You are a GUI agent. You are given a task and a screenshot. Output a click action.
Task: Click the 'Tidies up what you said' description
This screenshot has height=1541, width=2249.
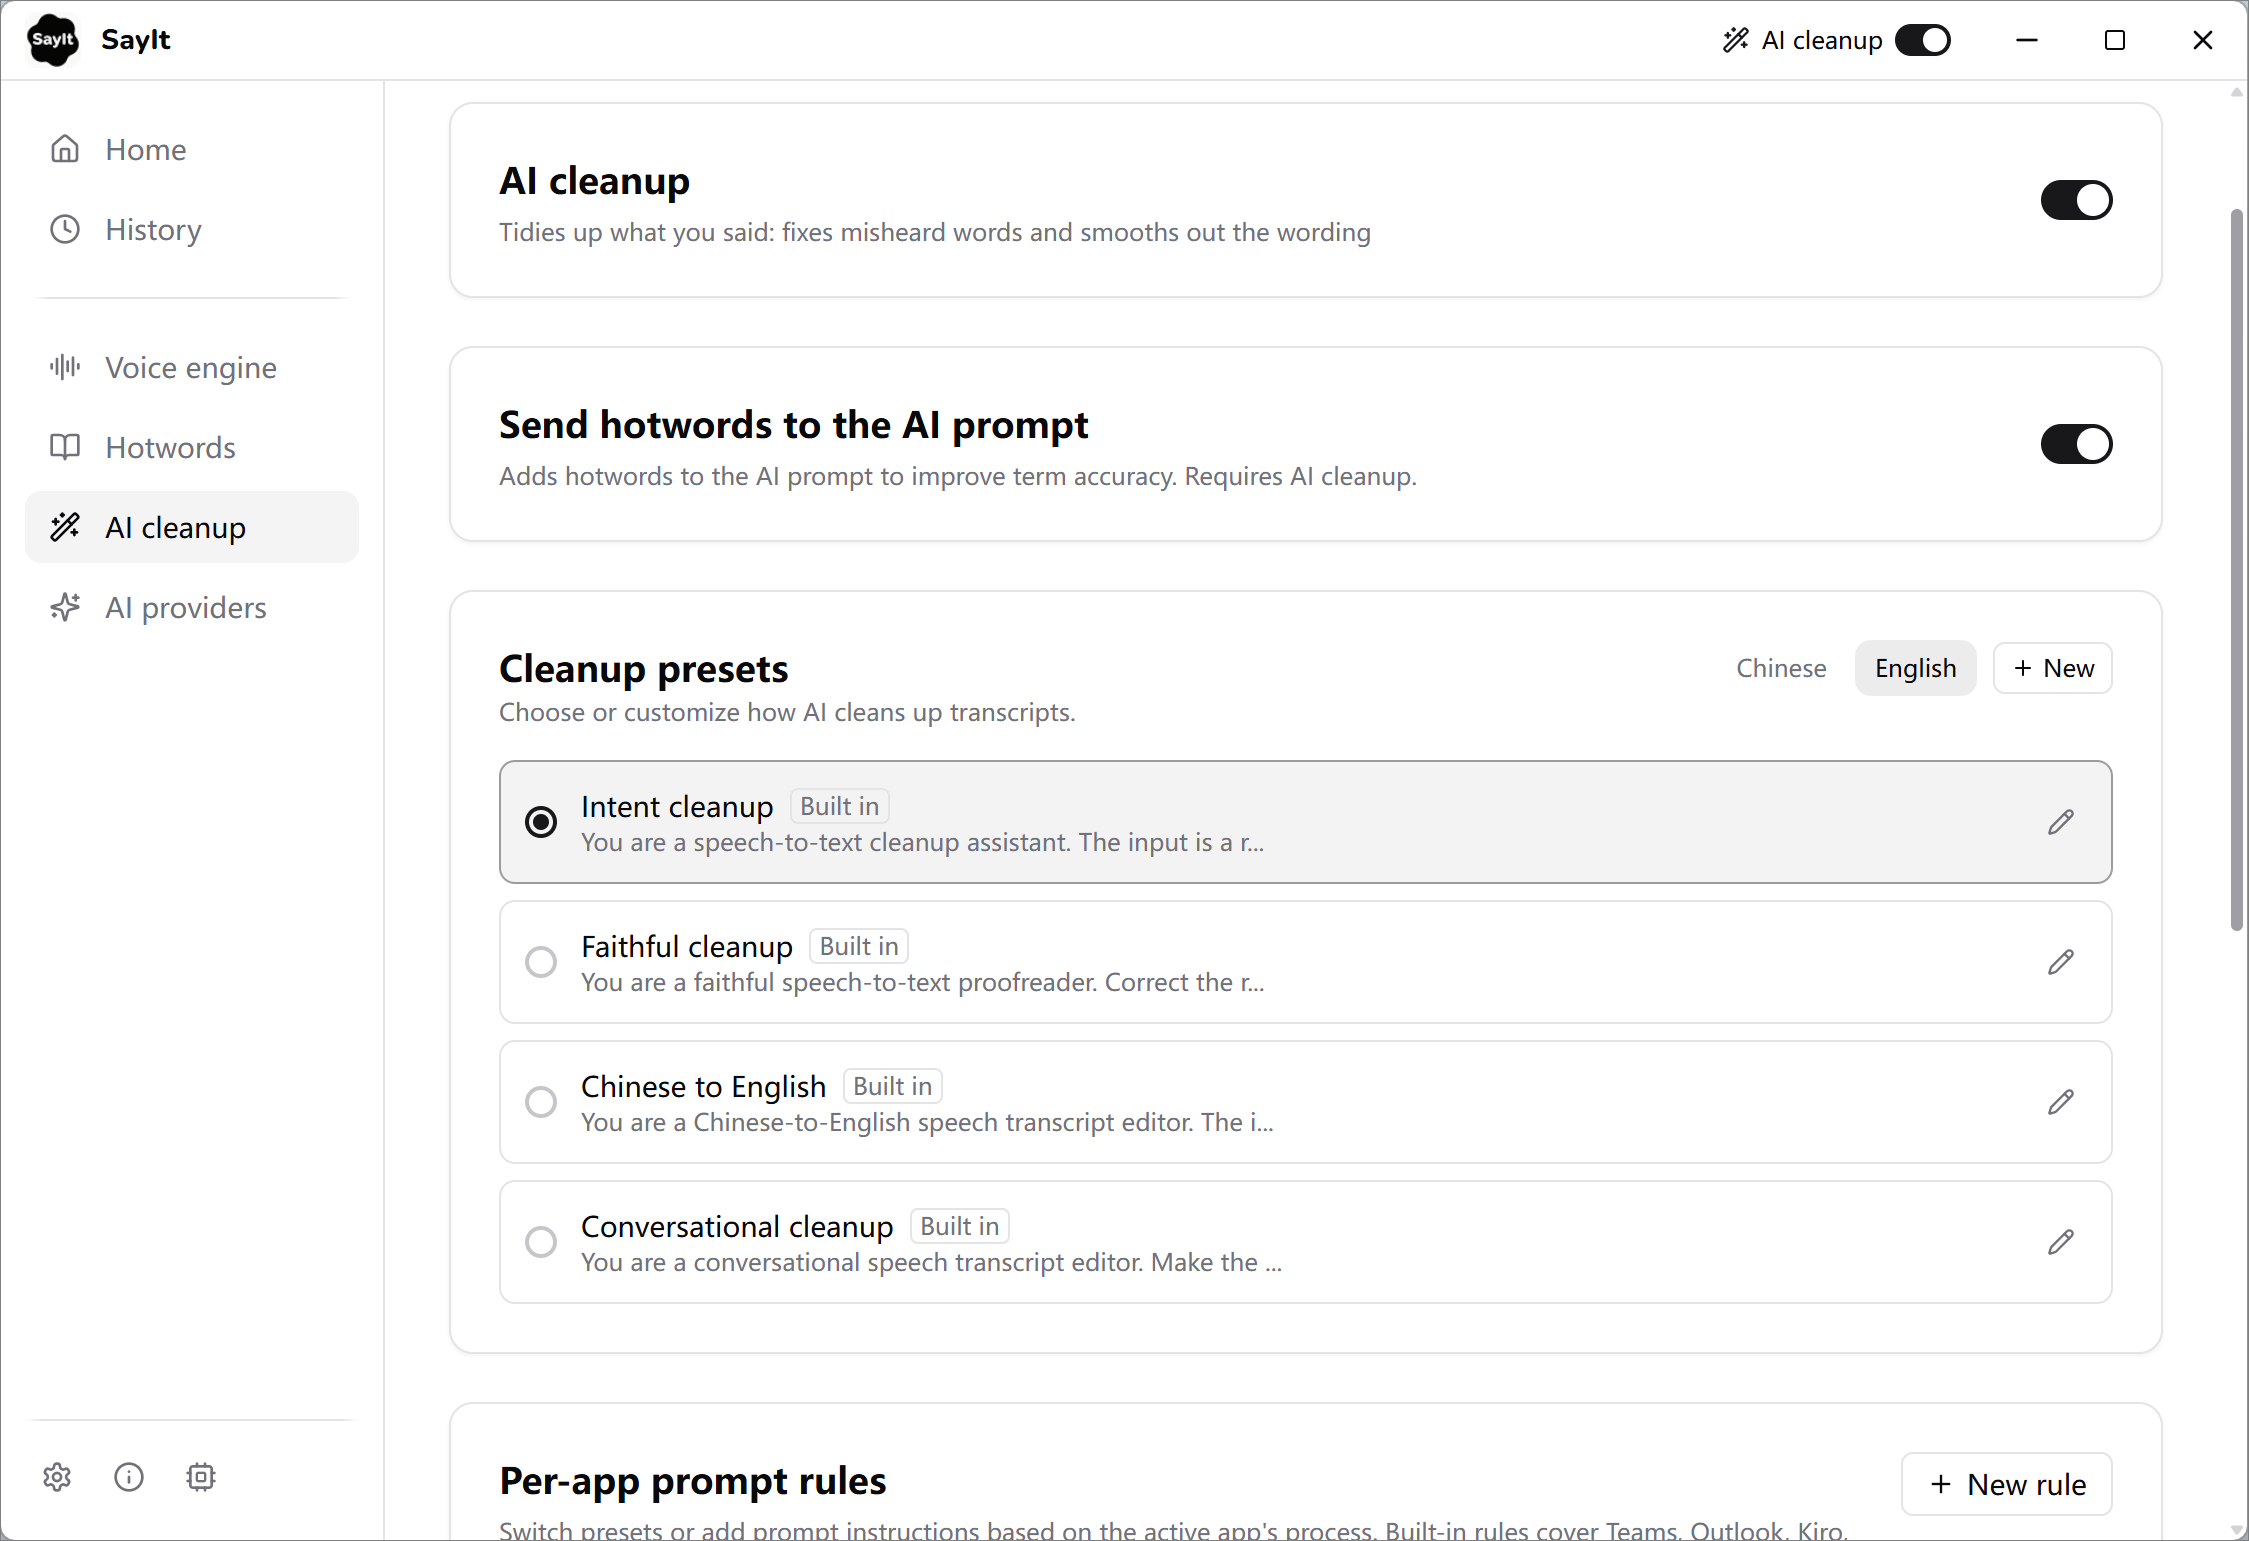(x=935, y=232)
